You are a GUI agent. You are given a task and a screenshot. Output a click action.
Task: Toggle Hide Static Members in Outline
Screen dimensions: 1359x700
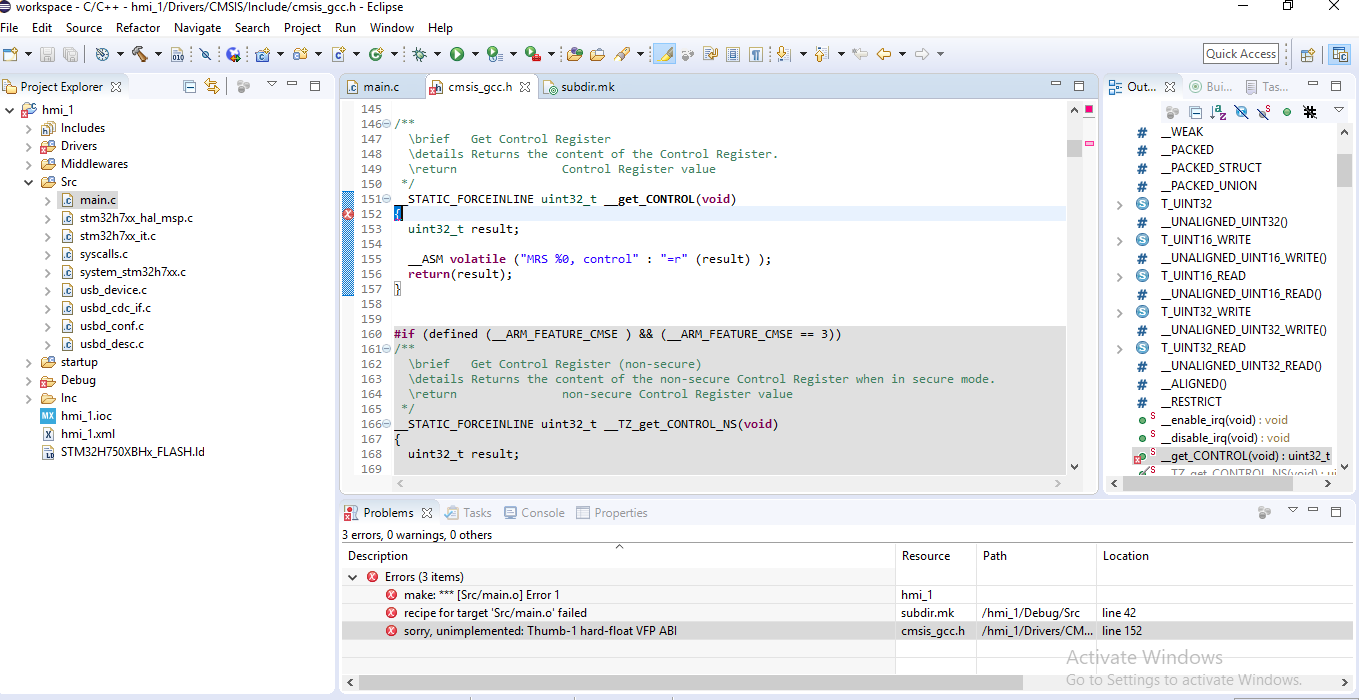point(1264,112)
